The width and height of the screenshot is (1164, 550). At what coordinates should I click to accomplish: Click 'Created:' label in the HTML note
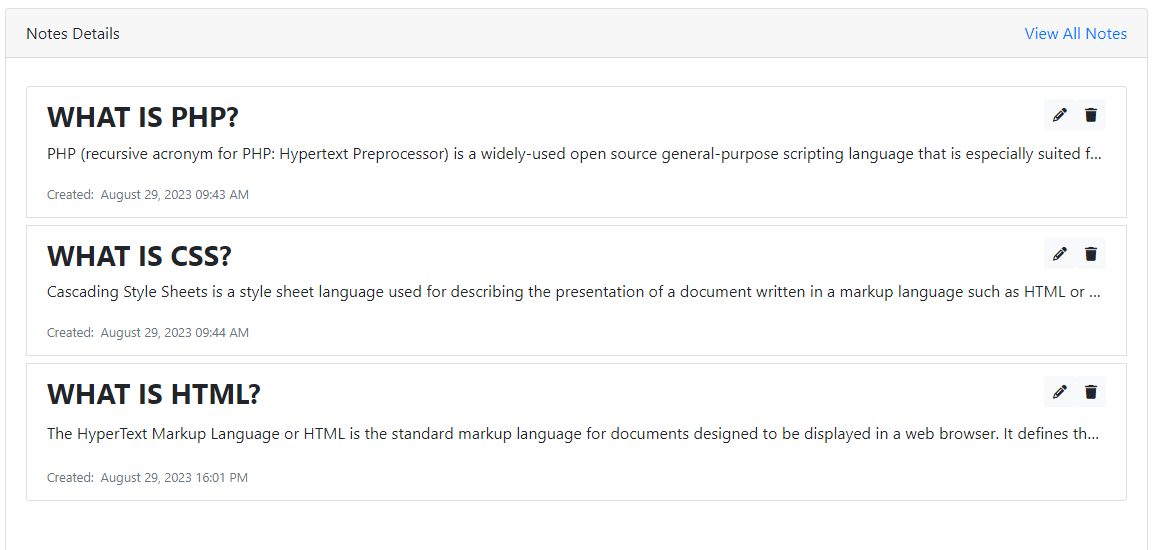pos(70,478)
